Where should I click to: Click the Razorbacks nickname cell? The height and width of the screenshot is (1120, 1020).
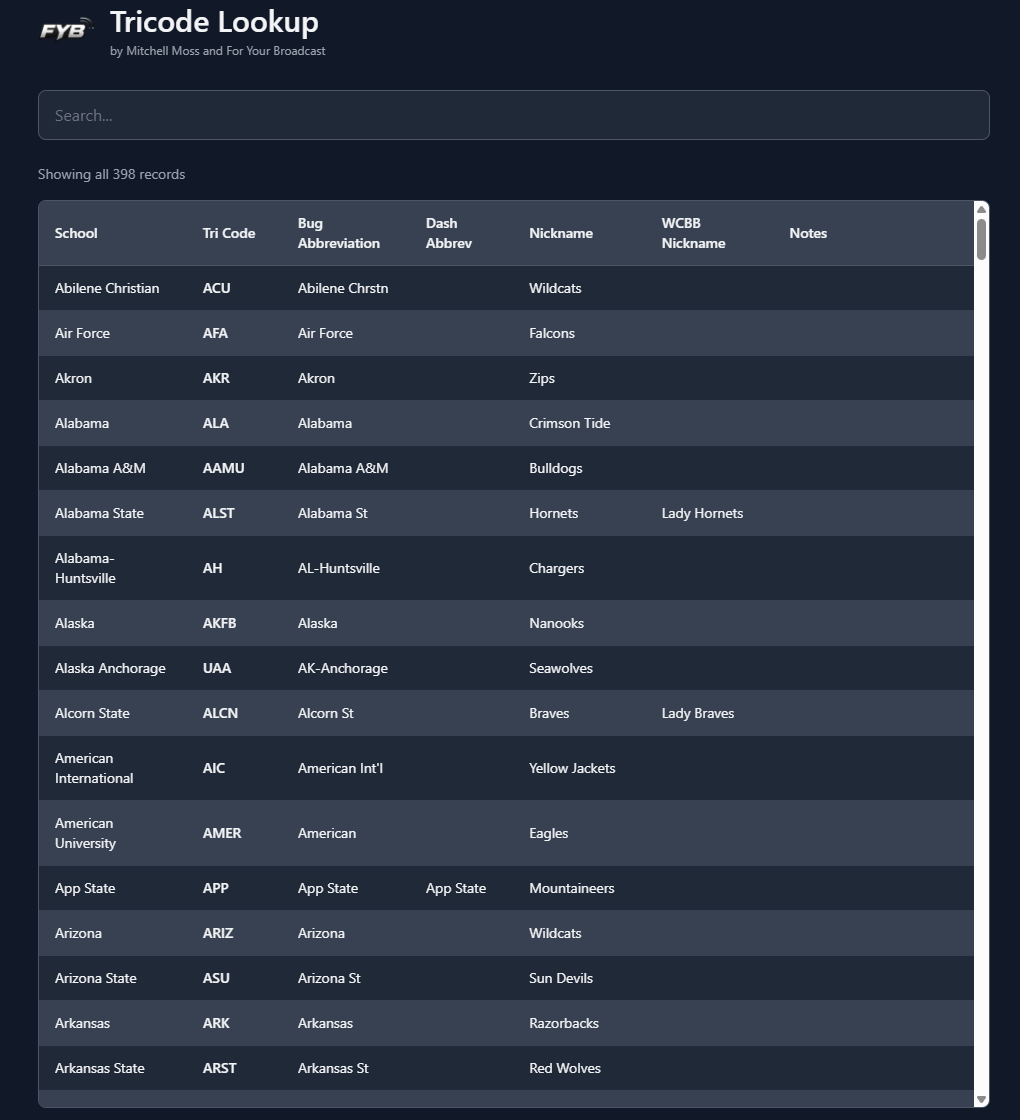point(564,1023)
